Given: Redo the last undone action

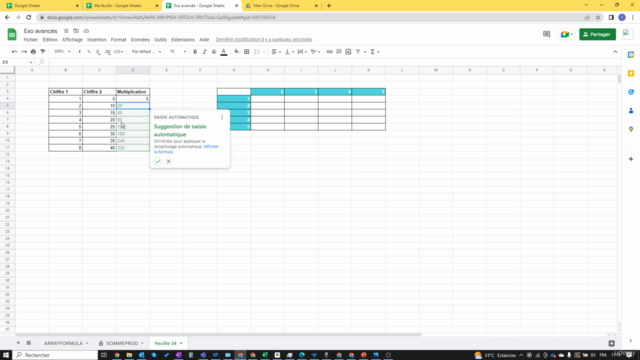Looking at the screenshot, I should [x=24, y=52].
